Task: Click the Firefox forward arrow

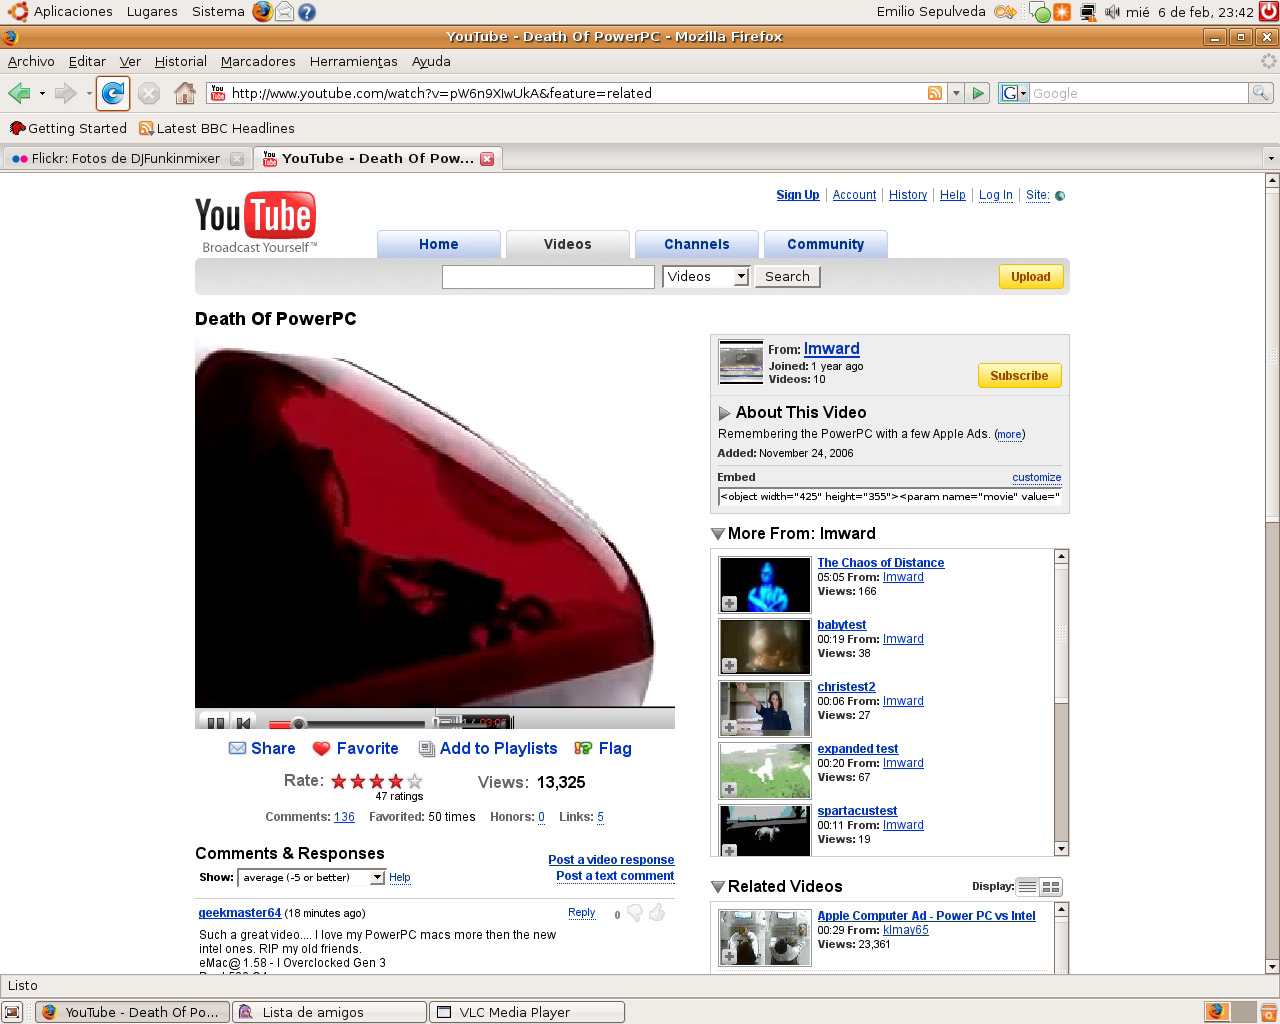Action: (x=66, y=93)
